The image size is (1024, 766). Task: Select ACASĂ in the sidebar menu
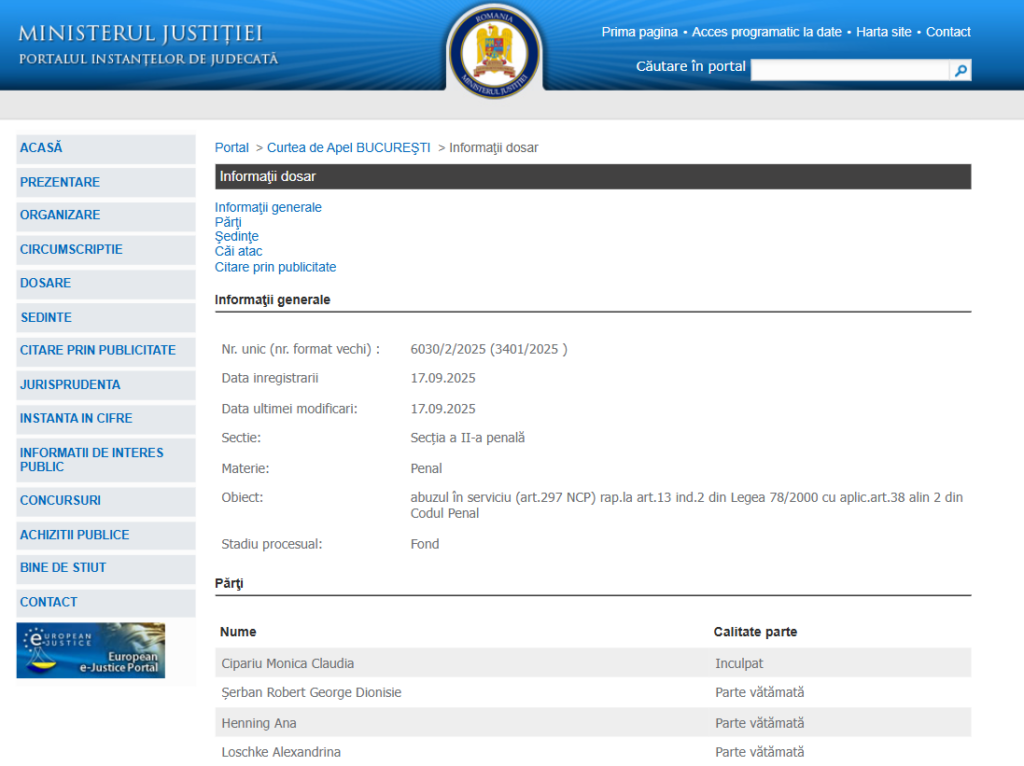[x=41, y=148]
